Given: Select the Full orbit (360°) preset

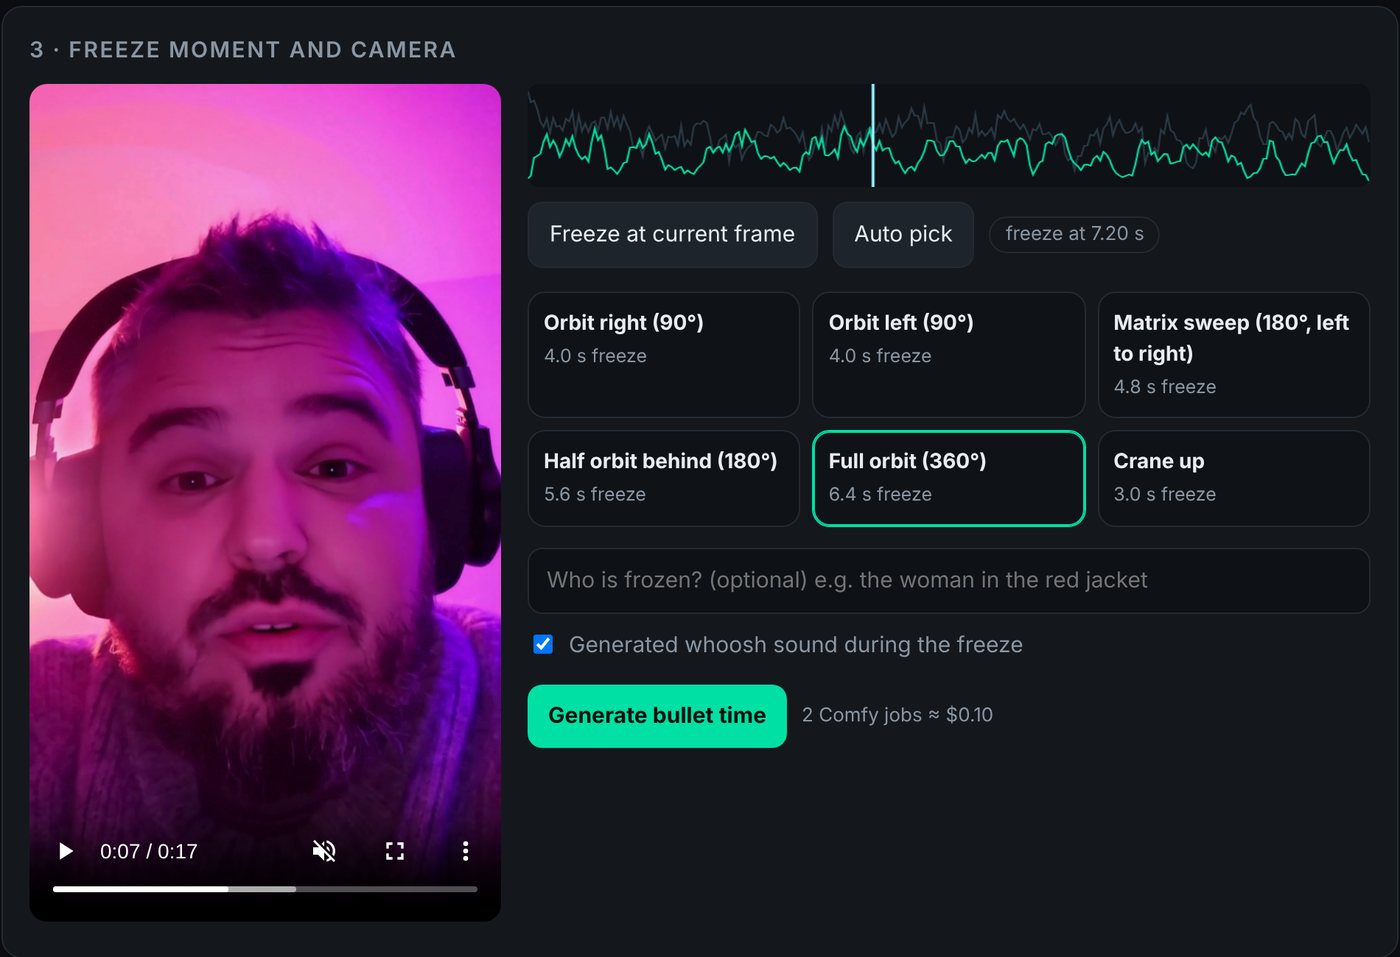Looking at the screenshot, I should pyautogui.click(x=949, y=478).
